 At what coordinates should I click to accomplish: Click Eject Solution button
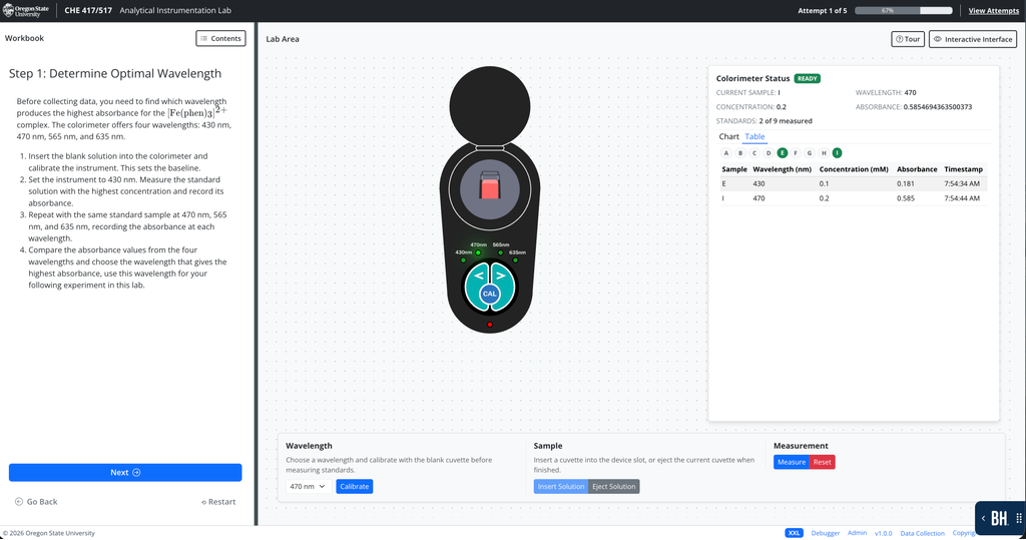point(614,487)
